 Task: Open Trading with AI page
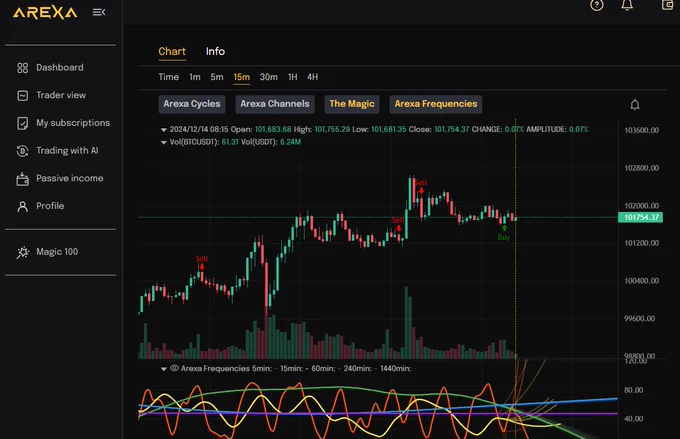pos(67,151)
